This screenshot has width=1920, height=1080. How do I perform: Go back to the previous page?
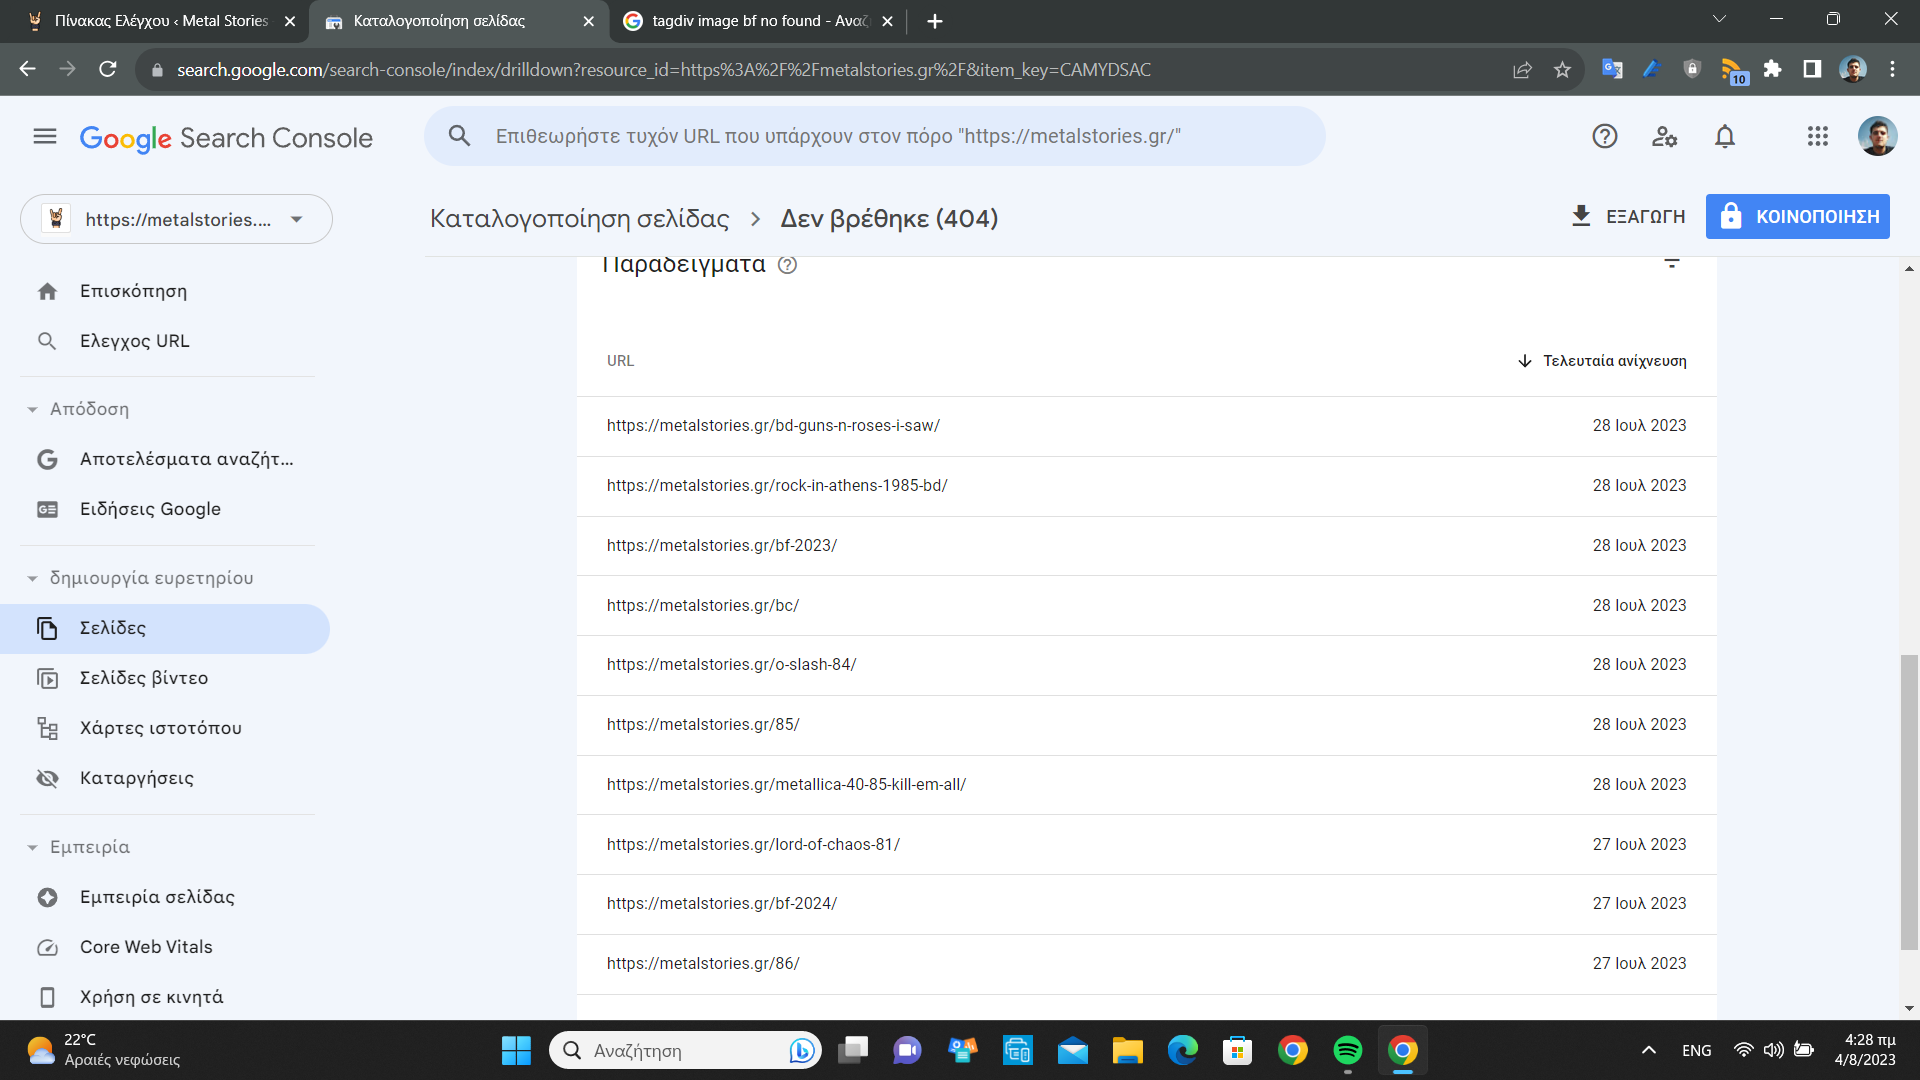[x=28, y=69]
